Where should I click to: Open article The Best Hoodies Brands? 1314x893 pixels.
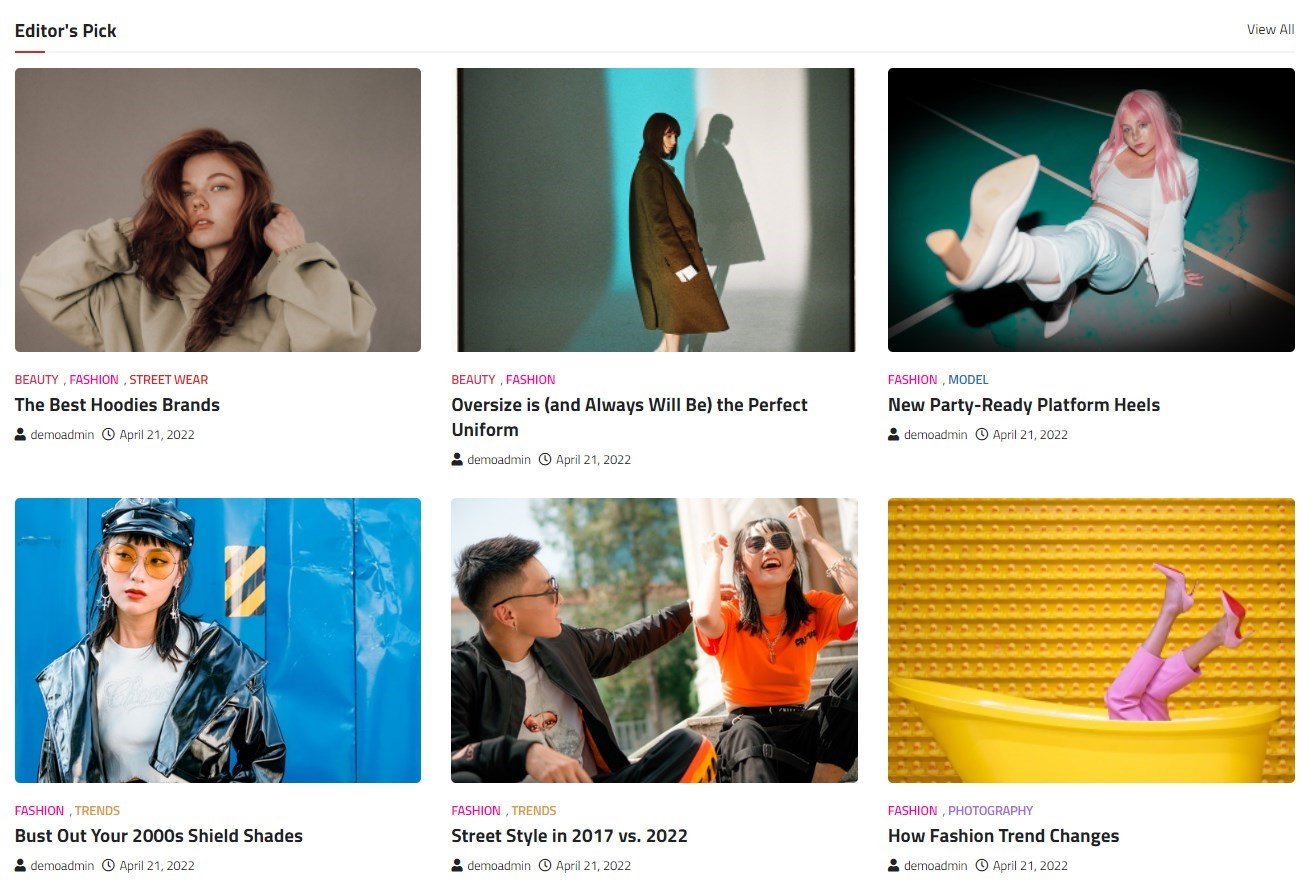coord(117,405)
